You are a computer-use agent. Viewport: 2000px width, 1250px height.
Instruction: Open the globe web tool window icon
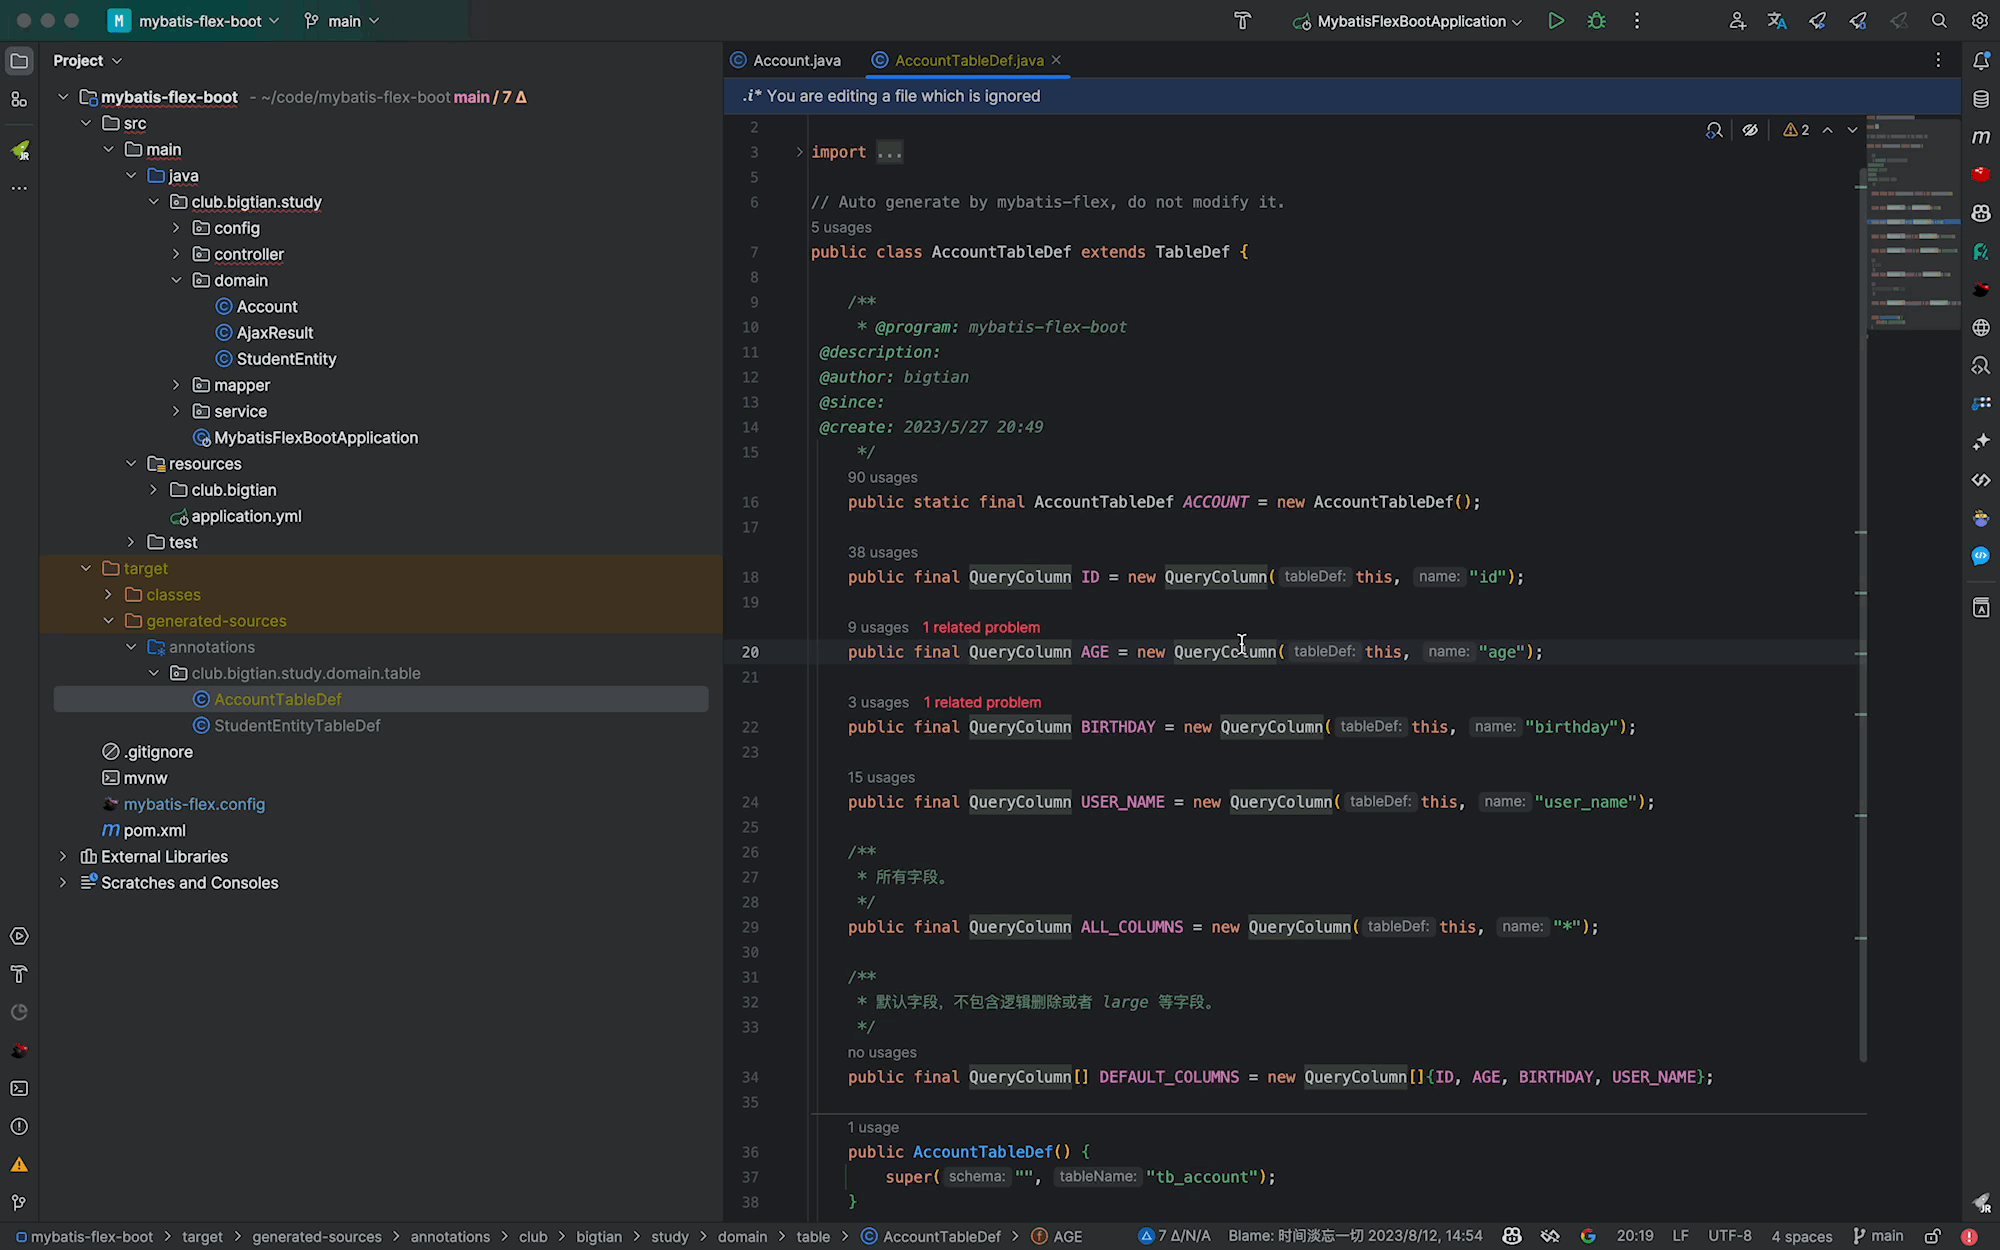click(x=1981, y=327)
